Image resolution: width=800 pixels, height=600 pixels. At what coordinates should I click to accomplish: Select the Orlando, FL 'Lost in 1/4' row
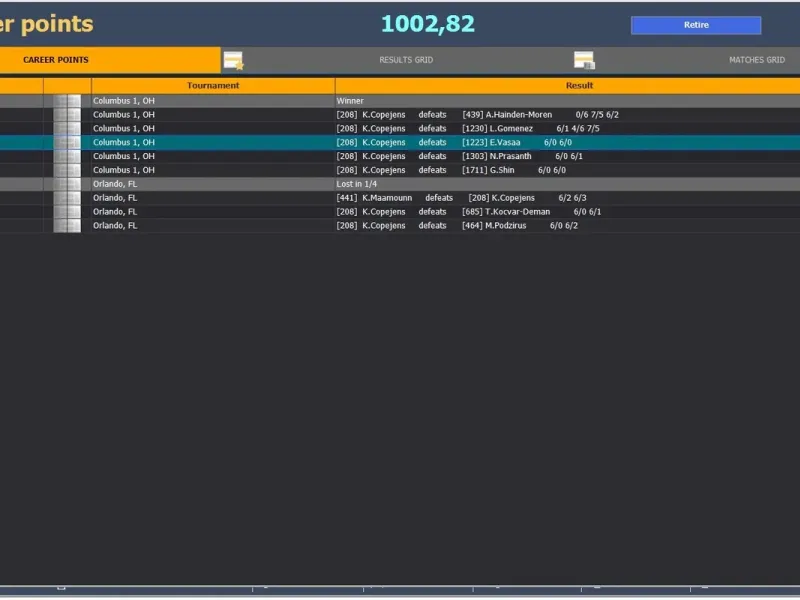(400, 184)
